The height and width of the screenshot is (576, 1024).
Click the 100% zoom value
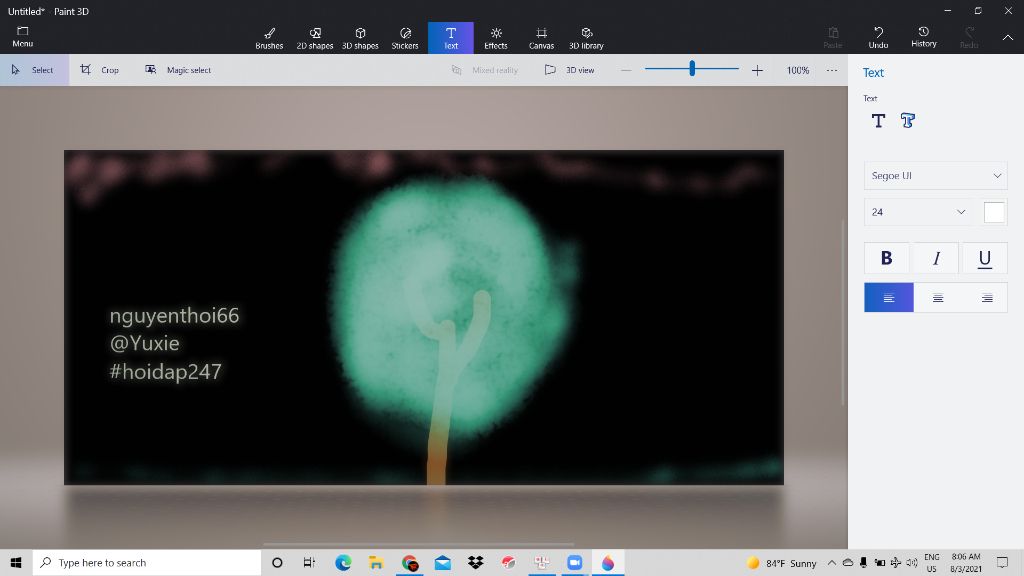point(797,70)
